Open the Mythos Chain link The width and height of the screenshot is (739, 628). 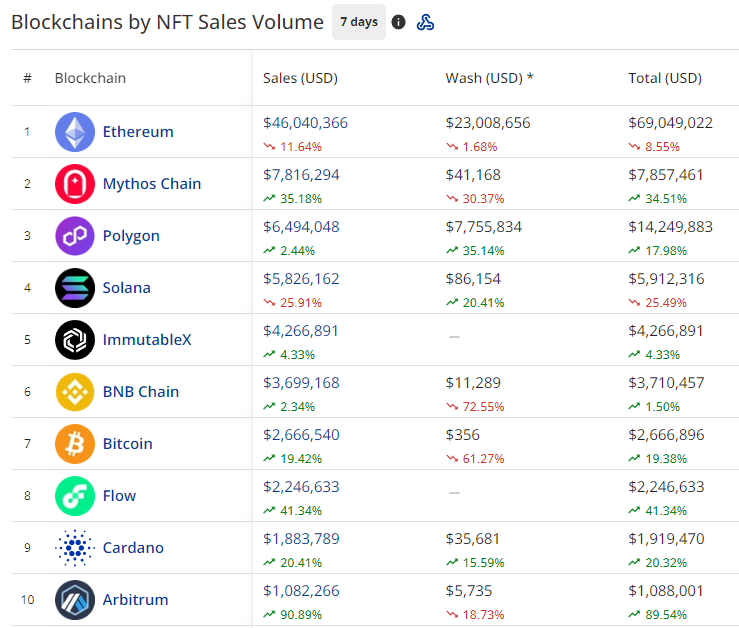click(152, 184)
